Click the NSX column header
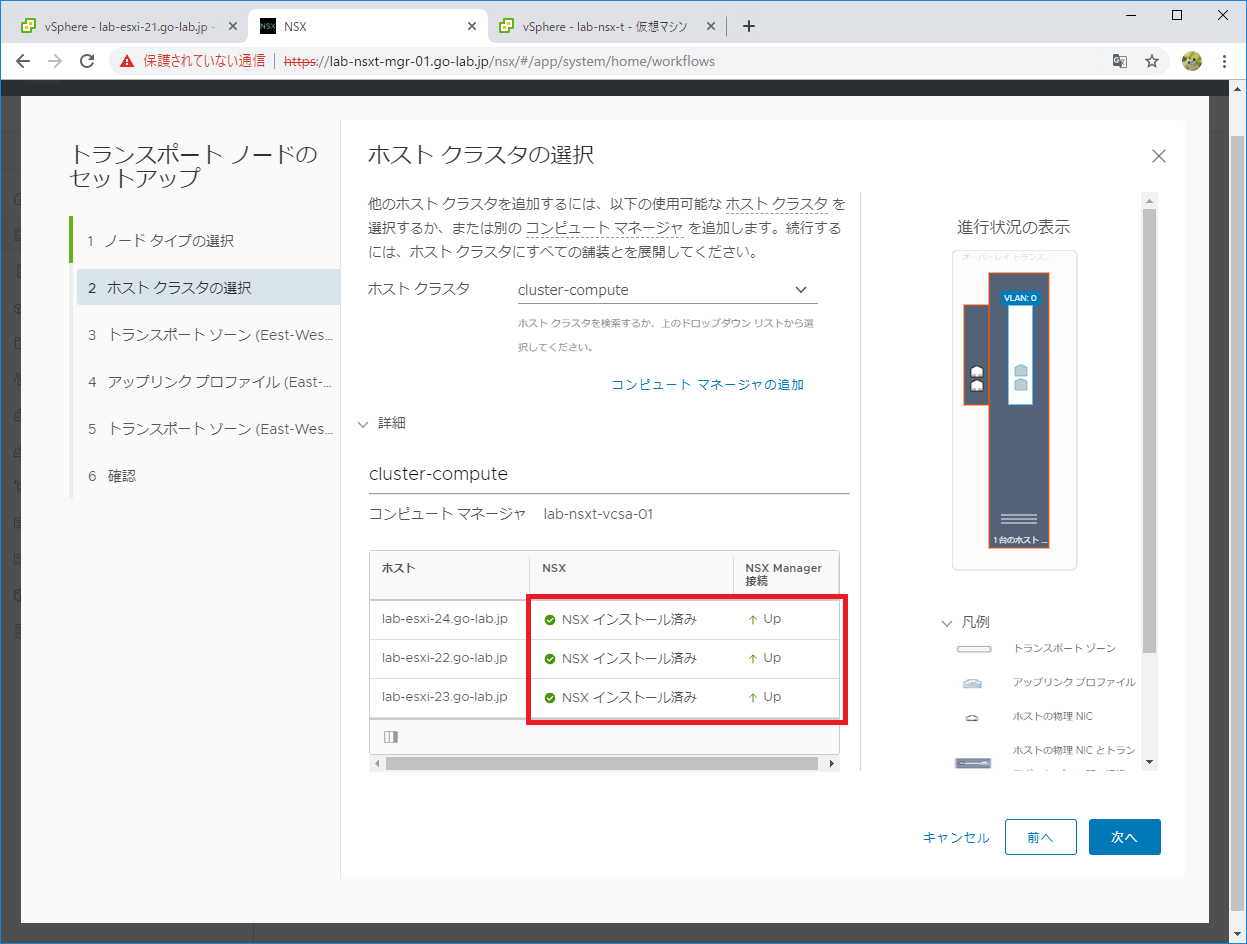The height and width of the screenshot is (944, 1247). (x=631, y=575)
